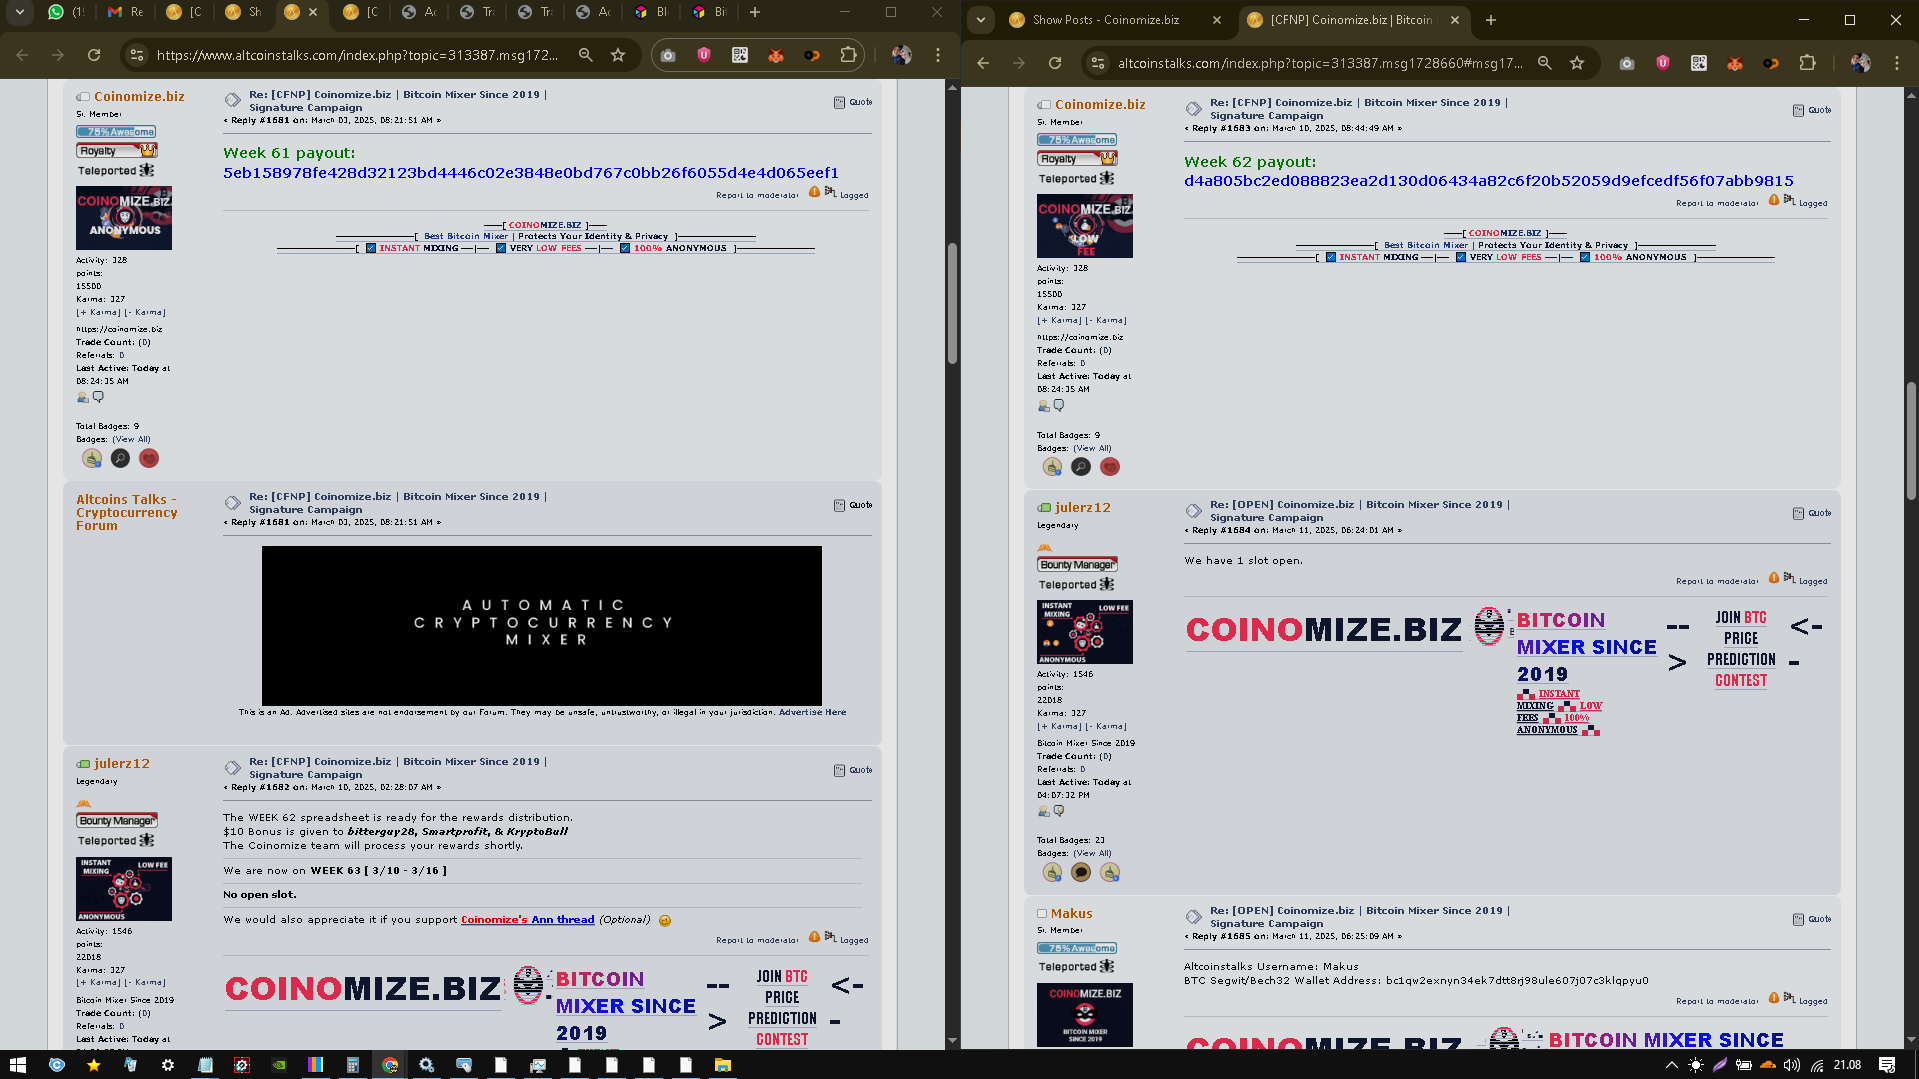This screenshot has width=1919, height=1079.
Task: Reload the page in the right browser window
Action: 1055,63
